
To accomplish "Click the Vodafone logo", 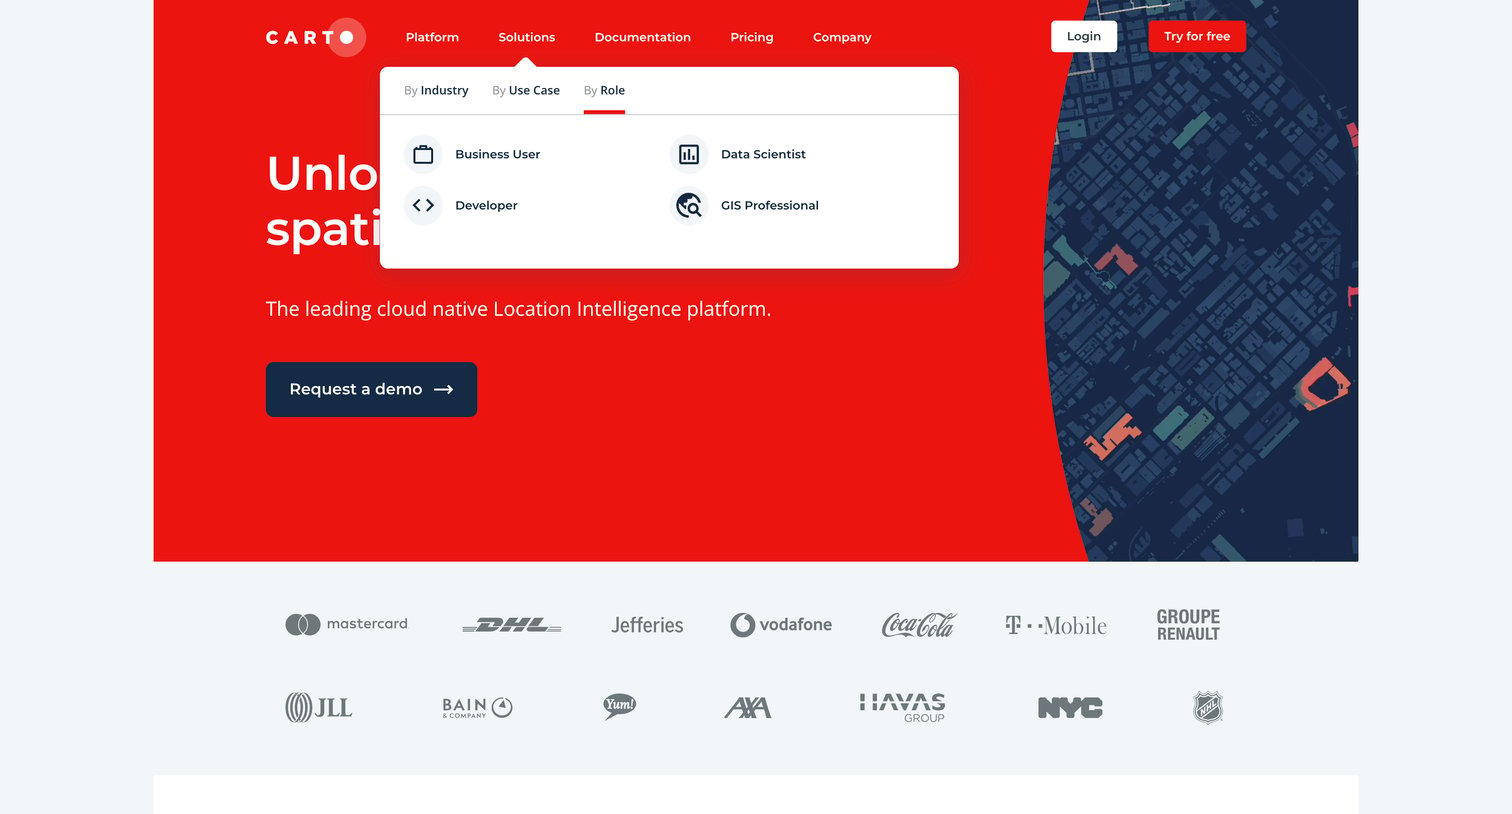I will coord(781,625).
